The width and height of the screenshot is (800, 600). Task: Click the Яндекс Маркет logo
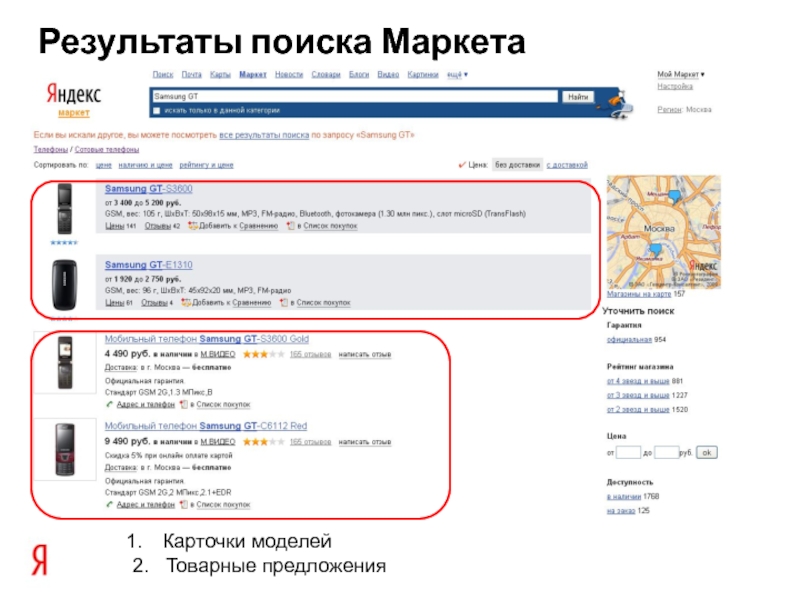(74, 100)
